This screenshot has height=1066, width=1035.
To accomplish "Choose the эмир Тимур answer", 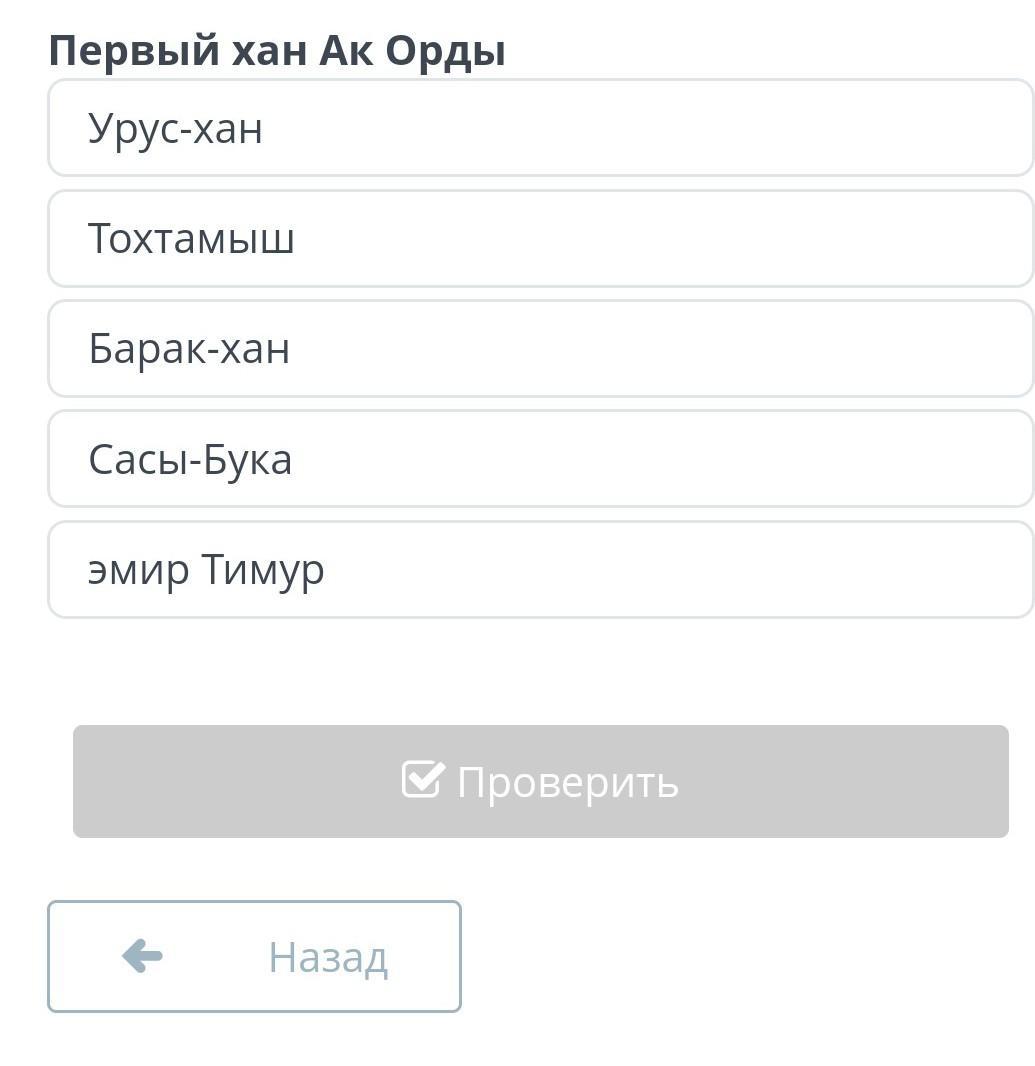I will [206, 570].
